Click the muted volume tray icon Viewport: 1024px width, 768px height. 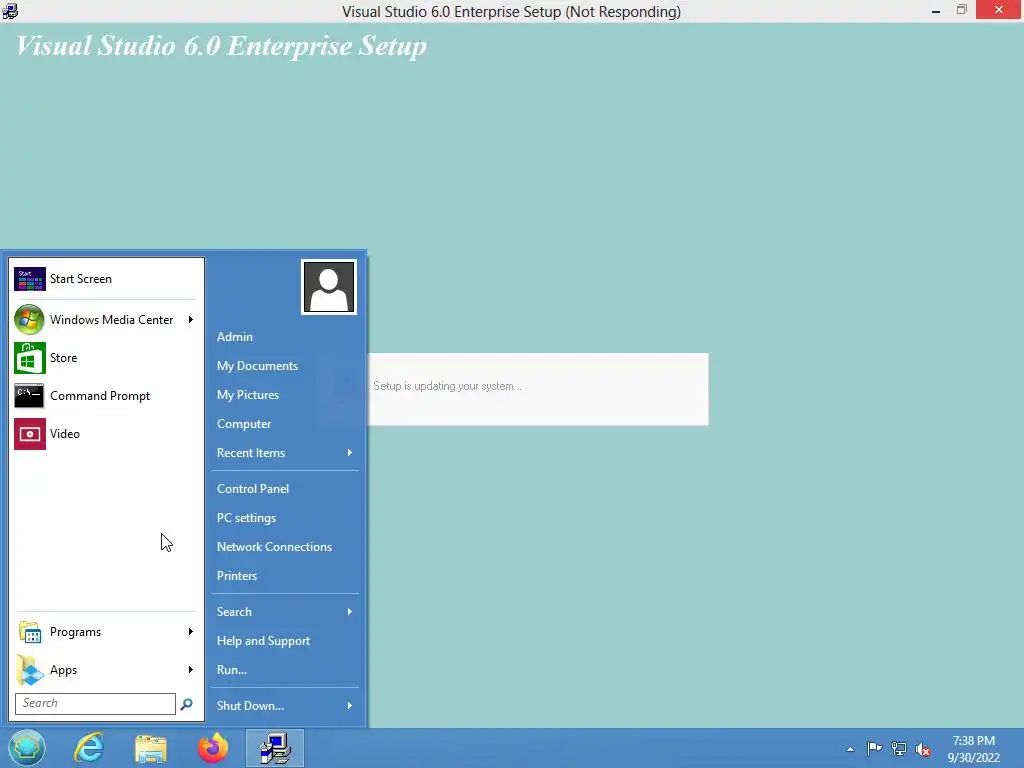click(923, 750)
